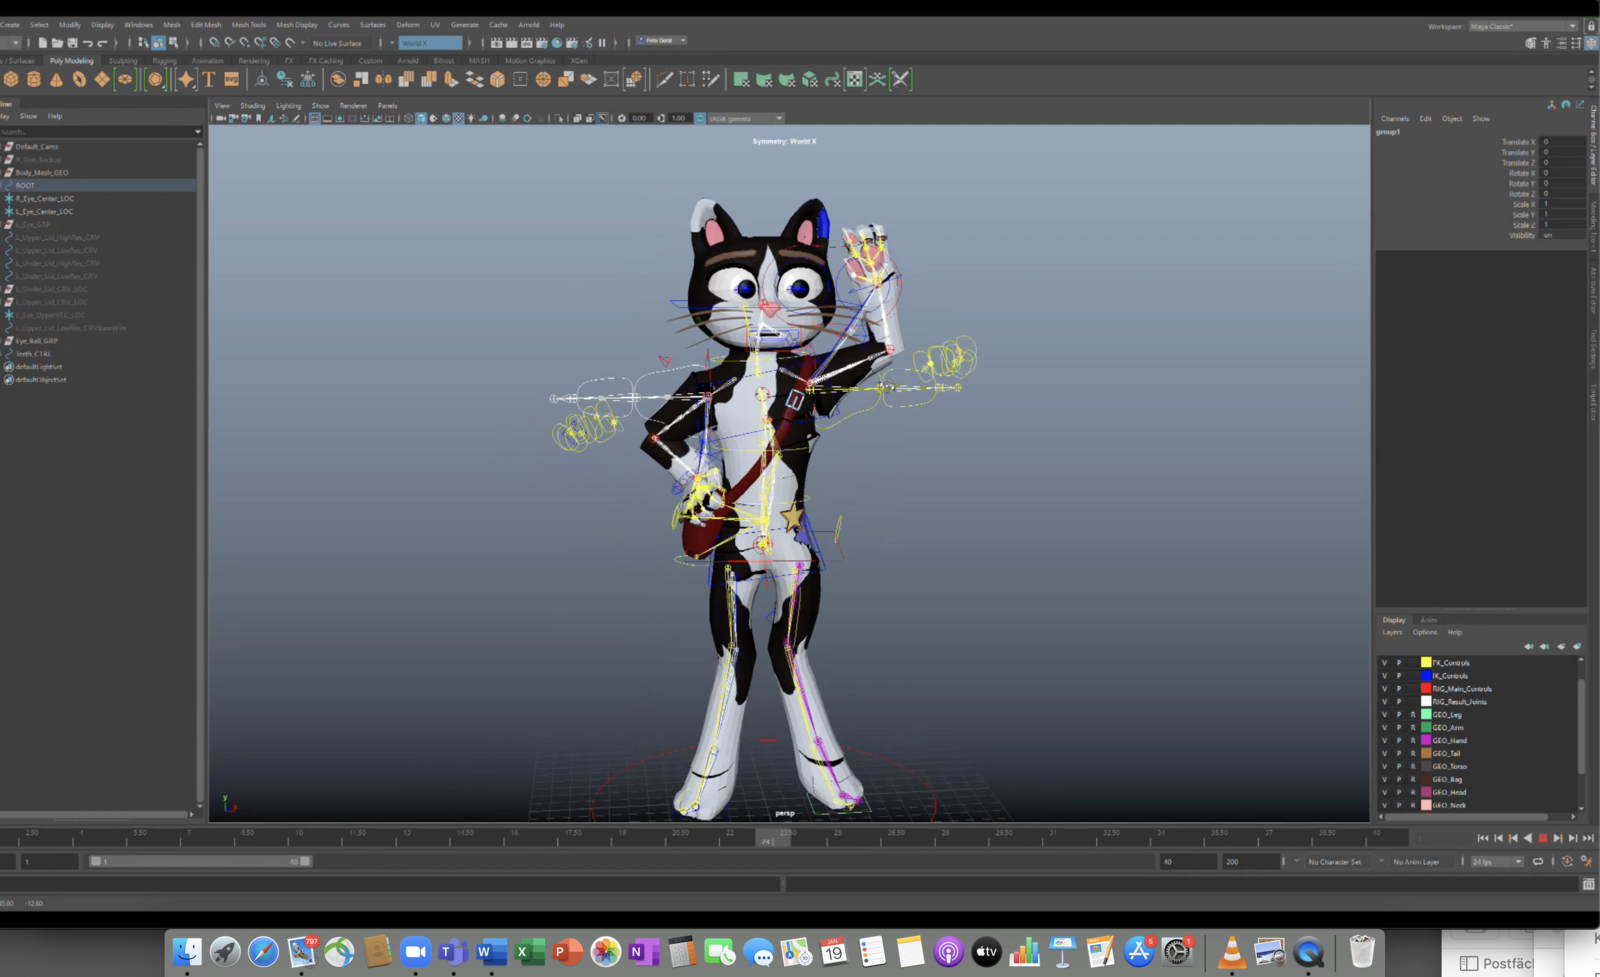Click Step back one frame button
The image size is (1600, 977).
pyautogui.click(x=1498, y=838)
